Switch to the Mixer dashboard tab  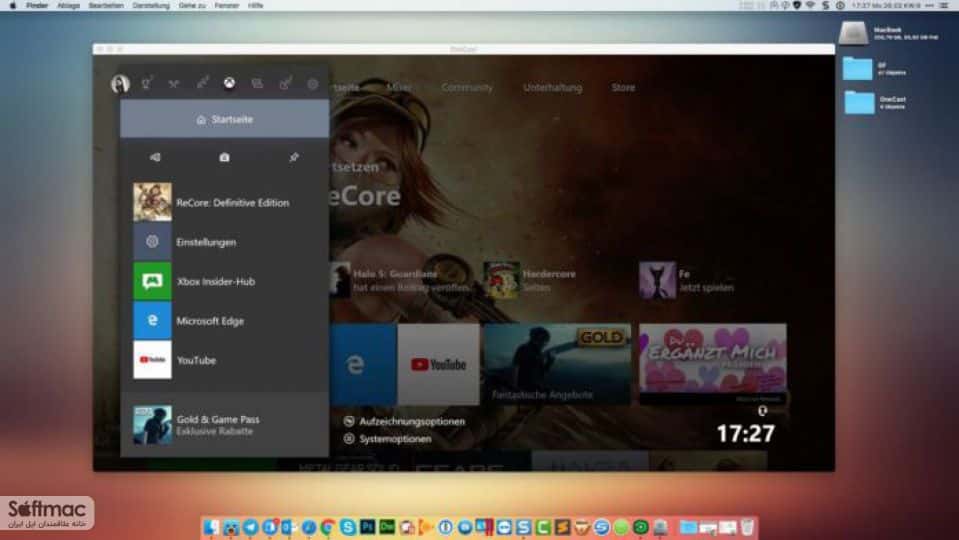click(399, 87)
